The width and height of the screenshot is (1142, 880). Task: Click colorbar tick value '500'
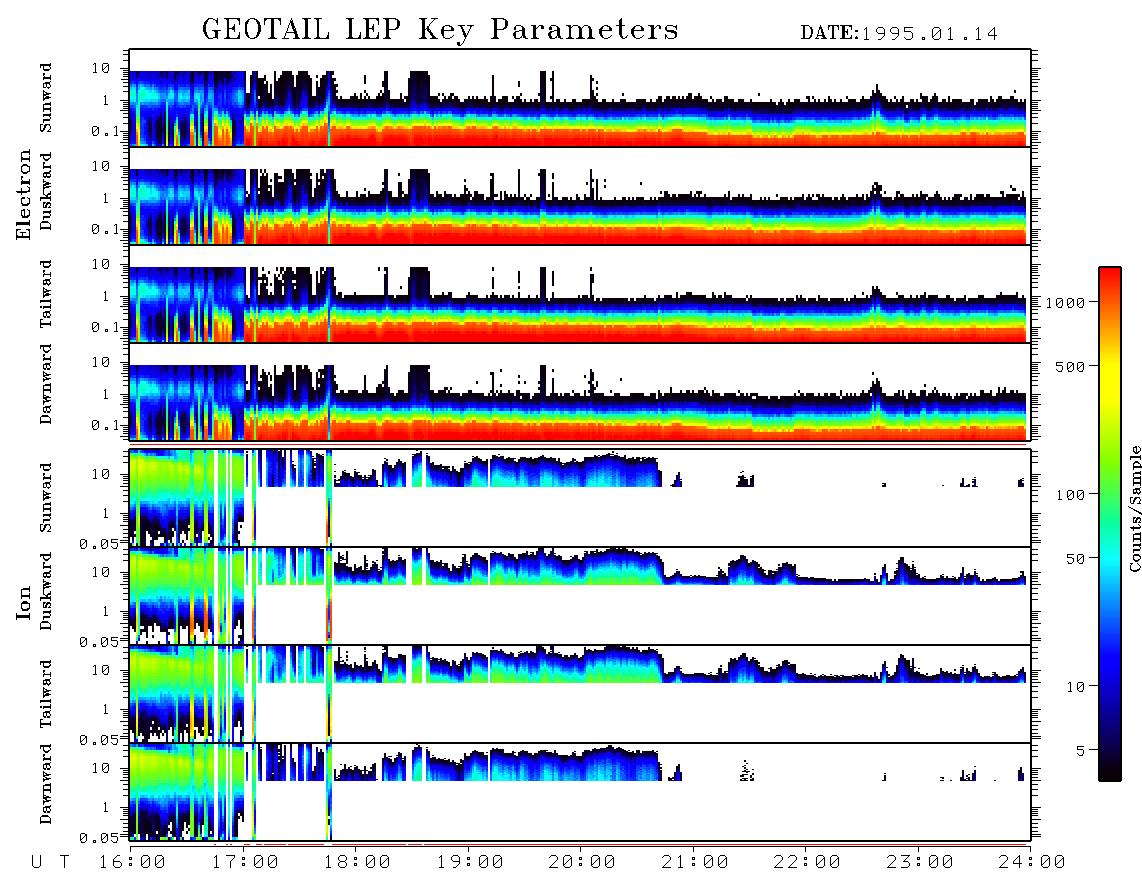[1070, 366]
